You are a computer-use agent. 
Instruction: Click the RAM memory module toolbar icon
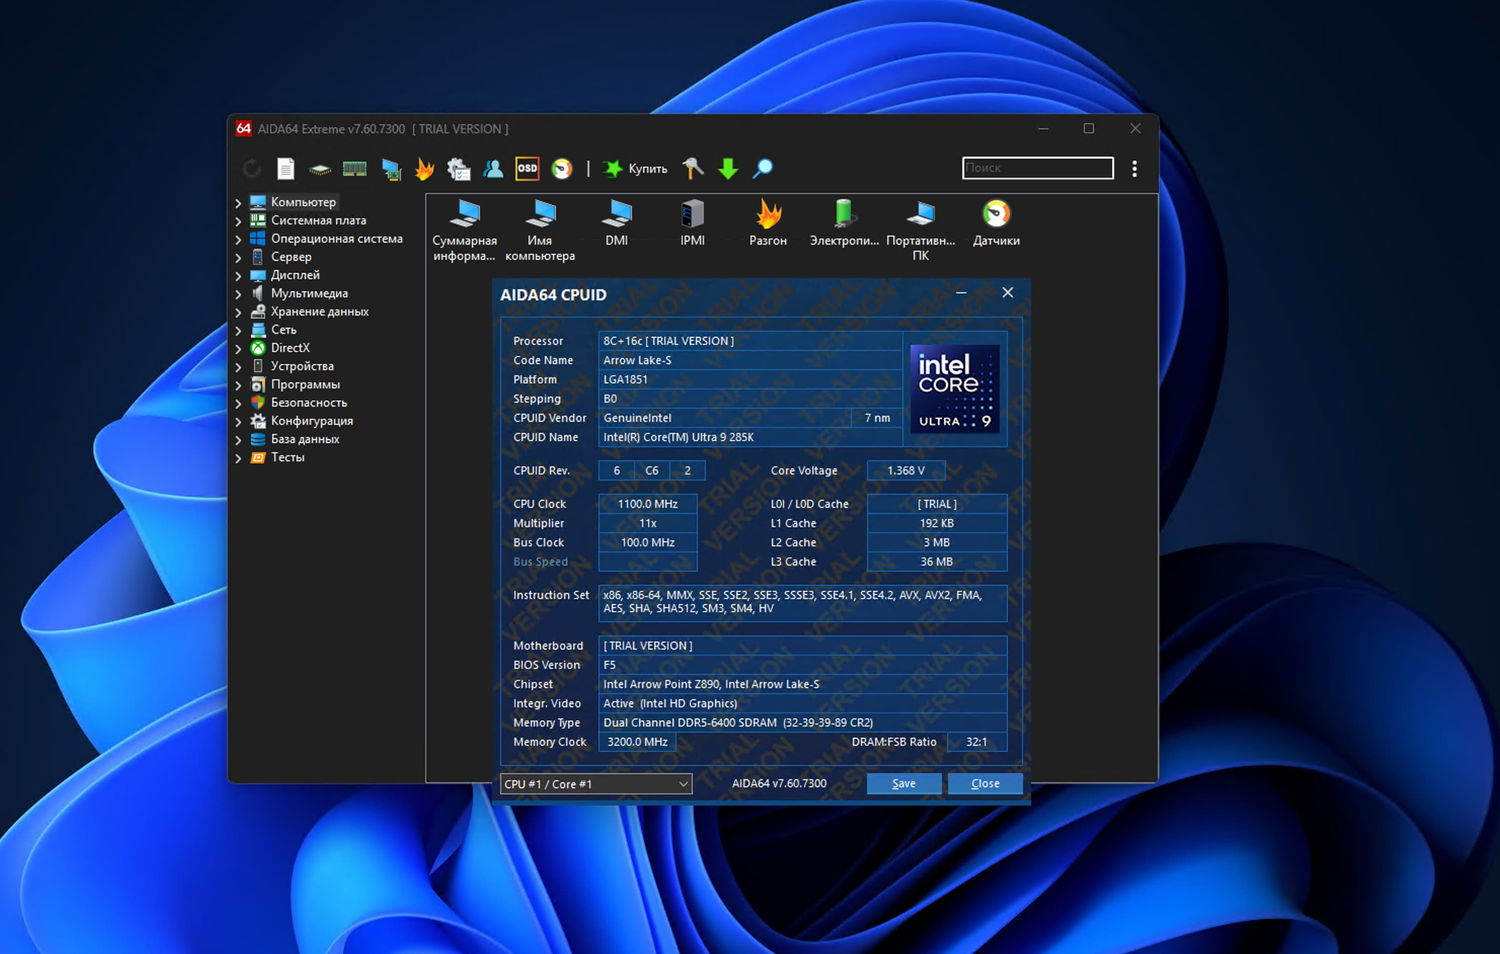point(355,169)
